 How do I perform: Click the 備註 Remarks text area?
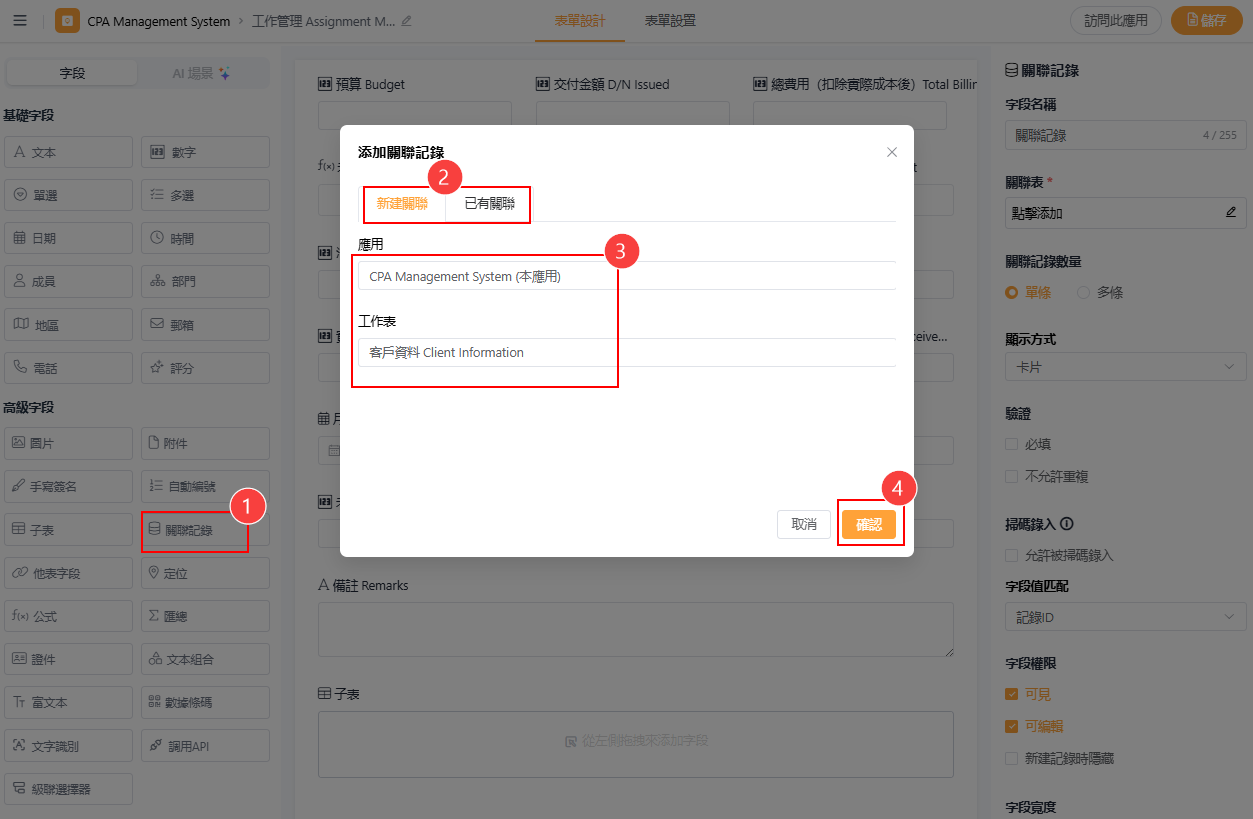tap(636, 629)
